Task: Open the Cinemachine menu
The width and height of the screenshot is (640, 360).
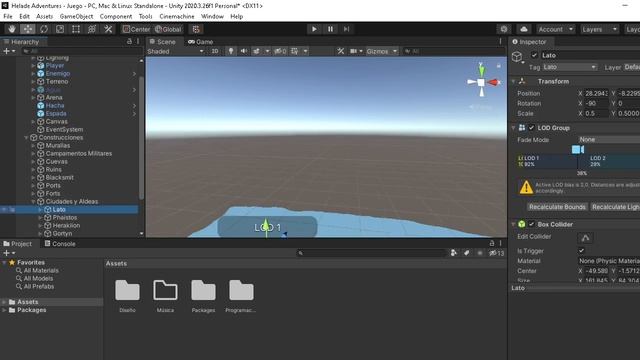Action: 177,16
